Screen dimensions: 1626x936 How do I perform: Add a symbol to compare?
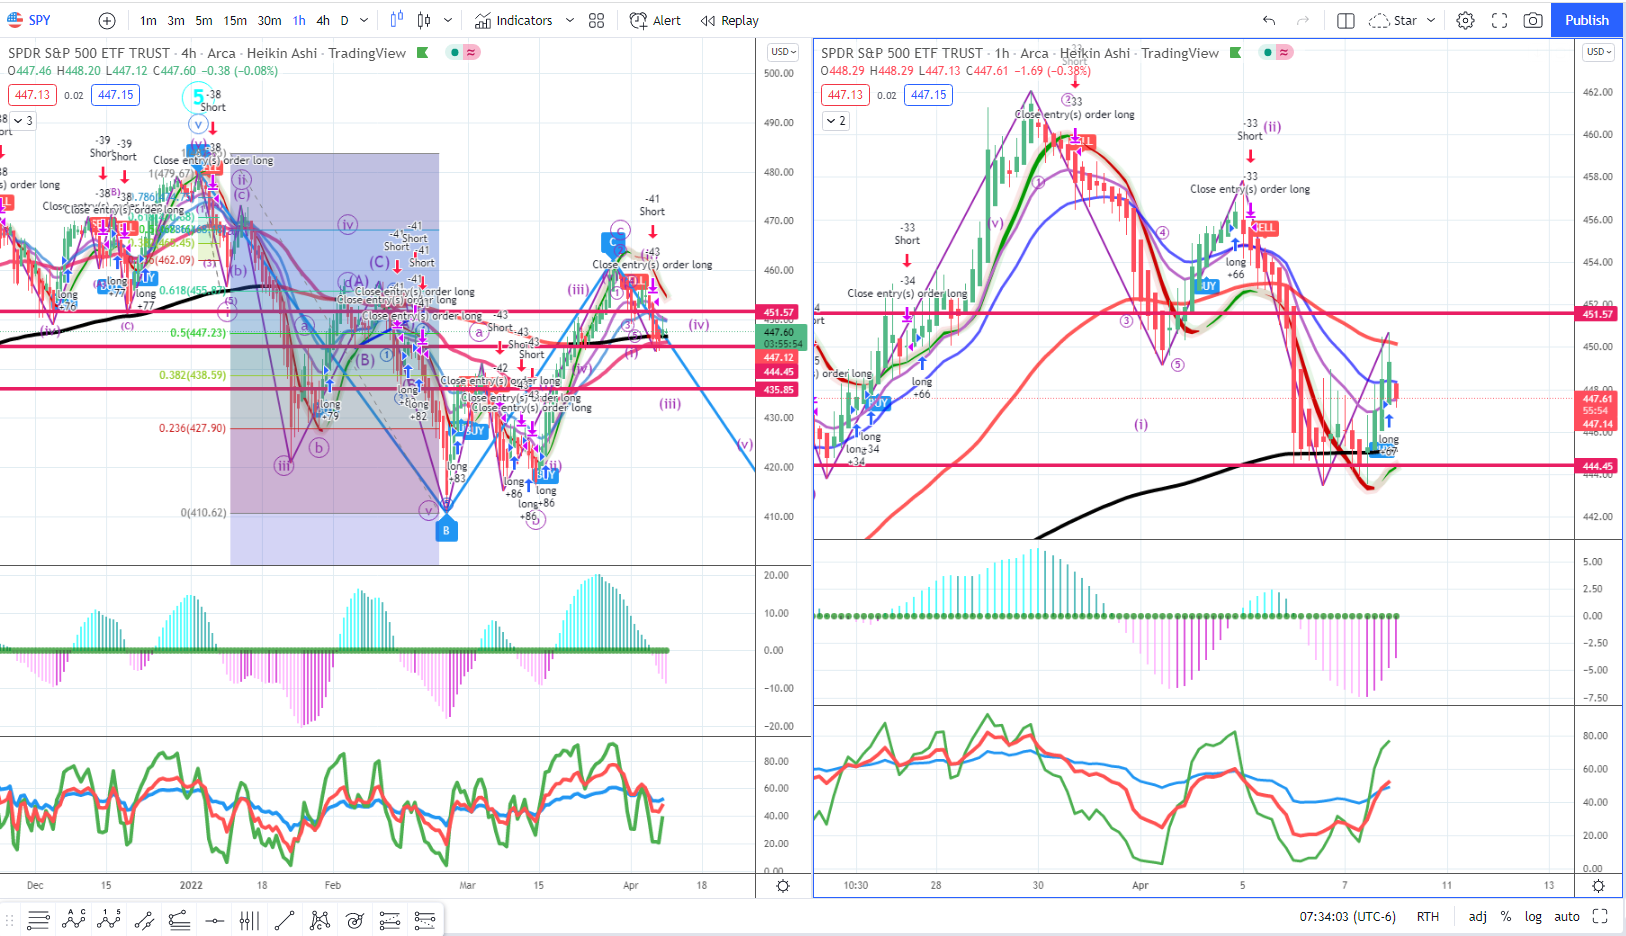(107, 20)
